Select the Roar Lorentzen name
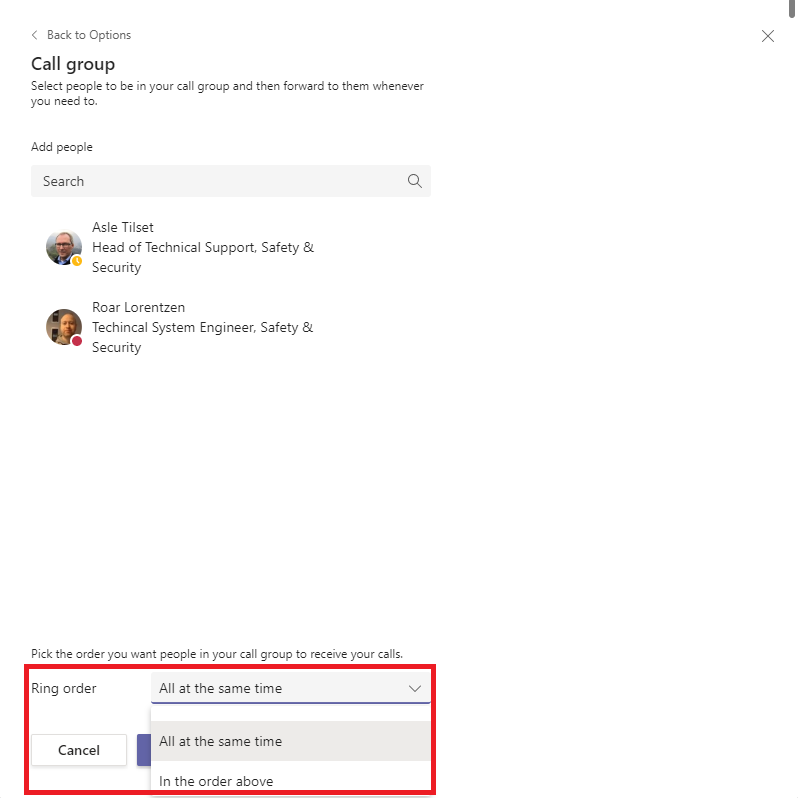Screen dimensions: 798x798 point(138,307)
